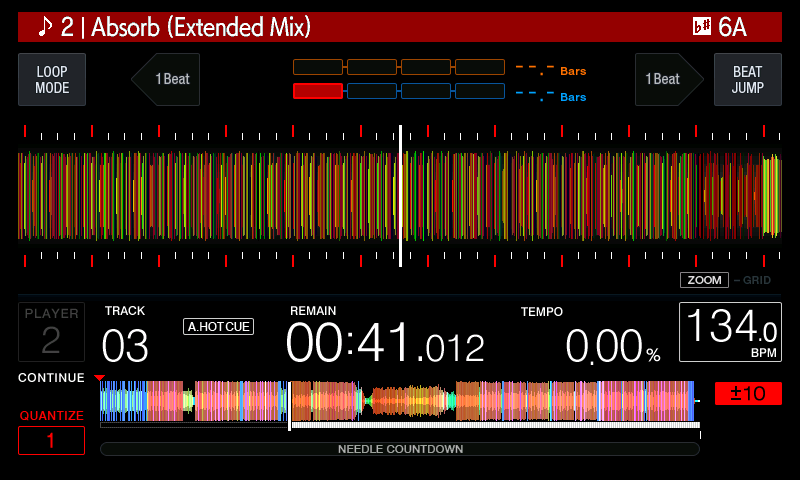Click the remaining time 00:41.012
The width and height of the screenshot is (800, 480).
385,343
